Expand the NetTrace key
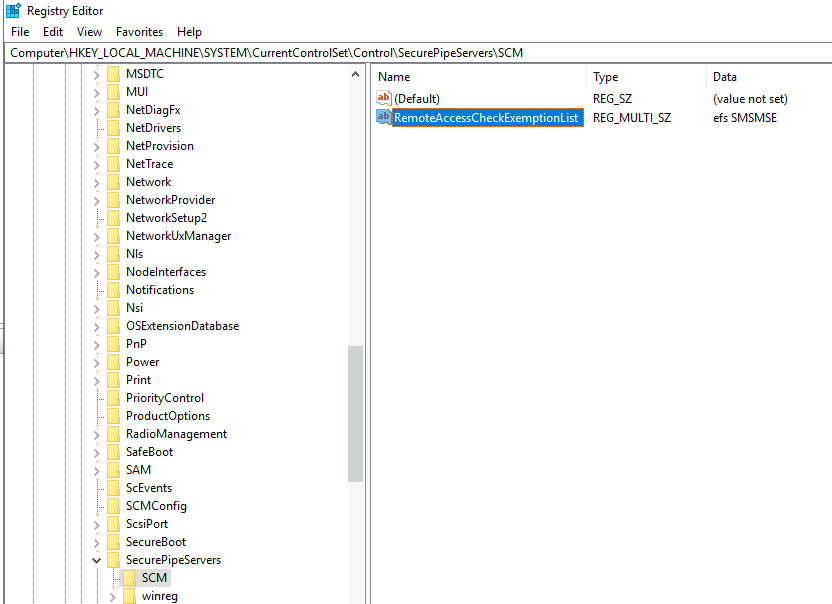 pyautogui.click(x=97, y=165)
